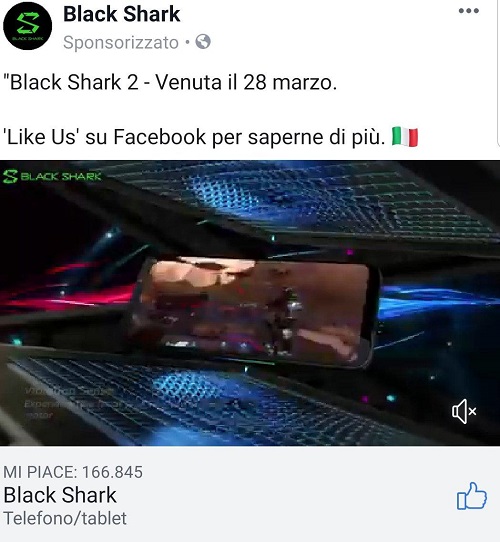Open the Black Shark round profile picture

point(28,26)
